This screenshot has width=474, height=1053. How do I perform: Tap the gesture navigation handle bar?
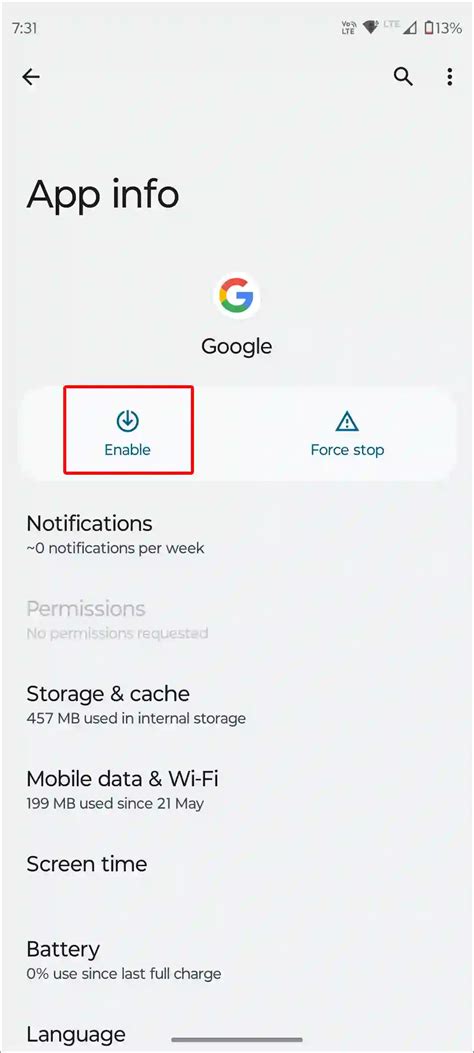238,1040
